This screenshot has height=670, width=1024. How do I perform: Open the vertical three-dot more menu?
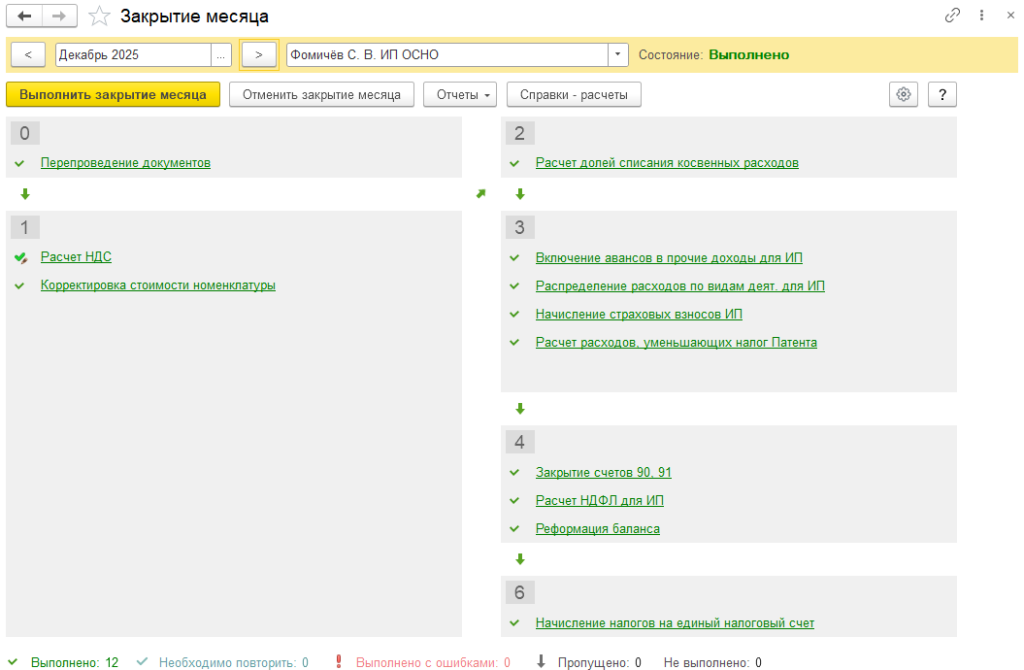[982, 16]
